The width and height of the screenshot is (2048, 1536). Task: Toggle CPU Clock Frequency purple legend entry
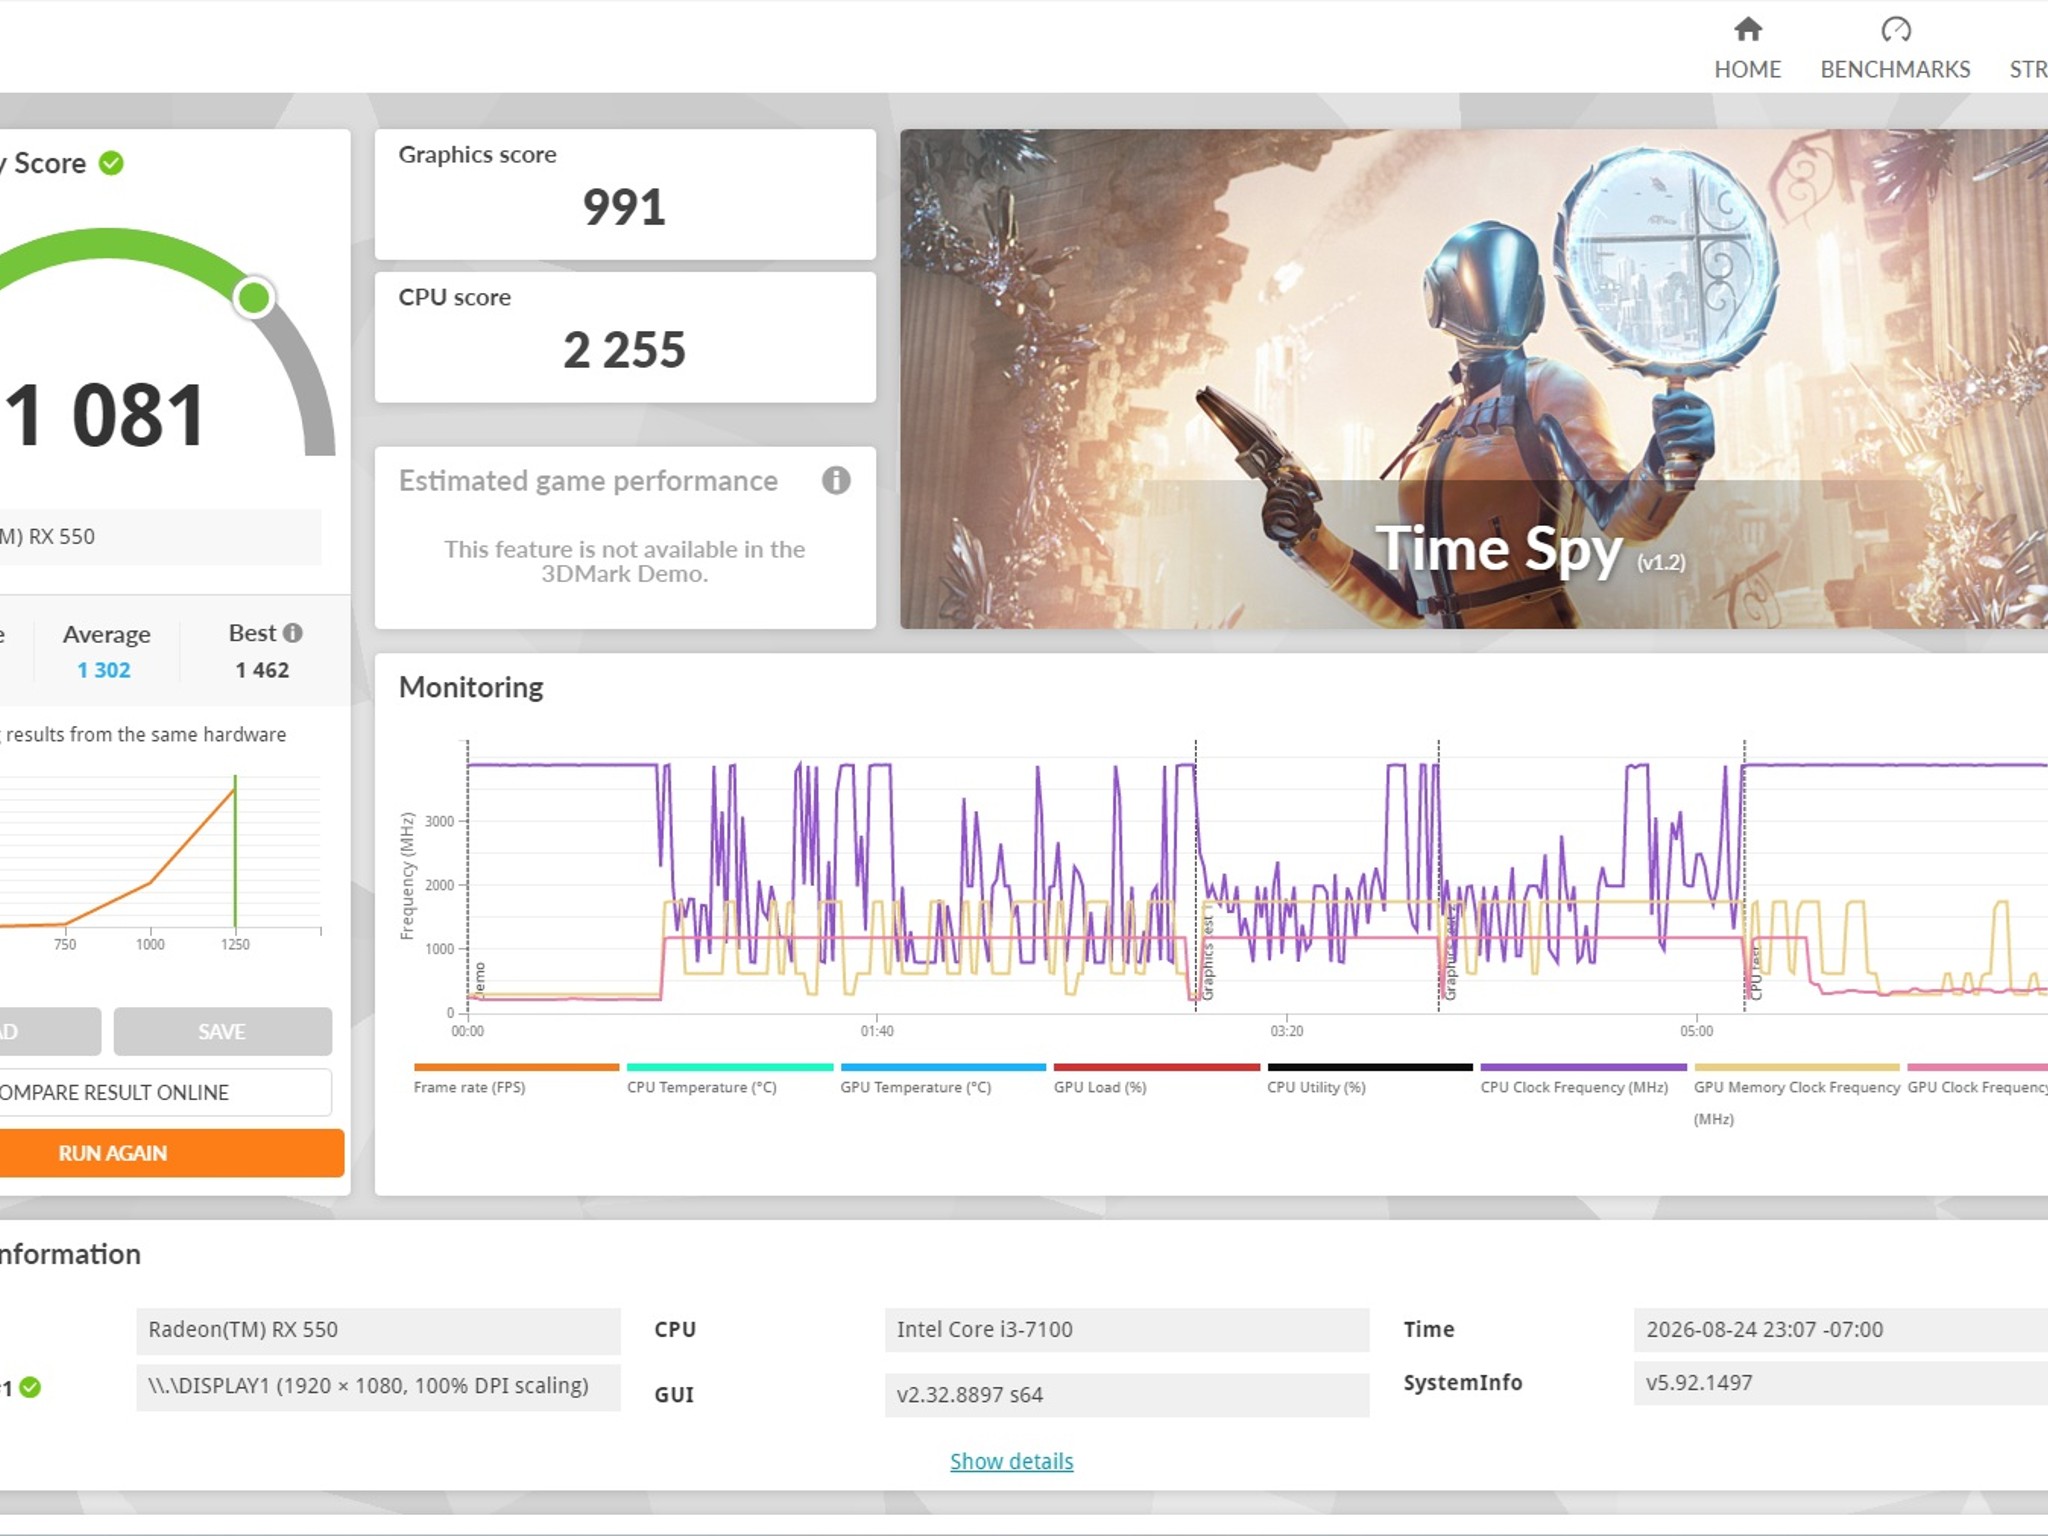[1583, 1078]
